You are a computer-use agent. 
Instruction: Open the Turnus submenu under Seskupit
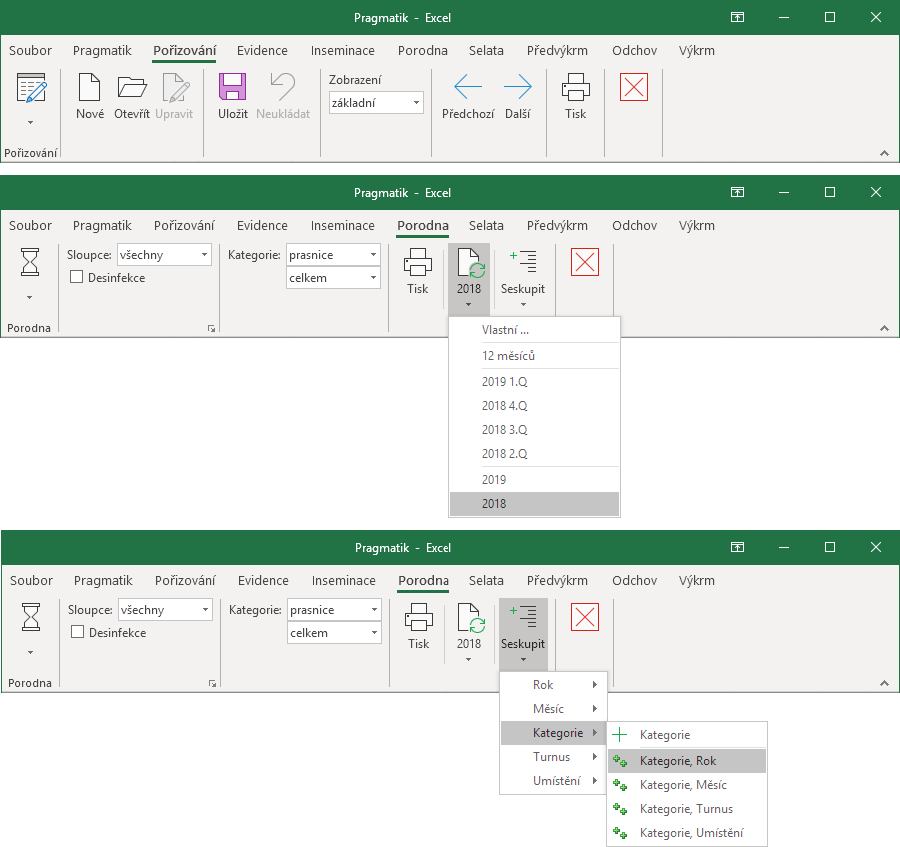pos(553,757)
